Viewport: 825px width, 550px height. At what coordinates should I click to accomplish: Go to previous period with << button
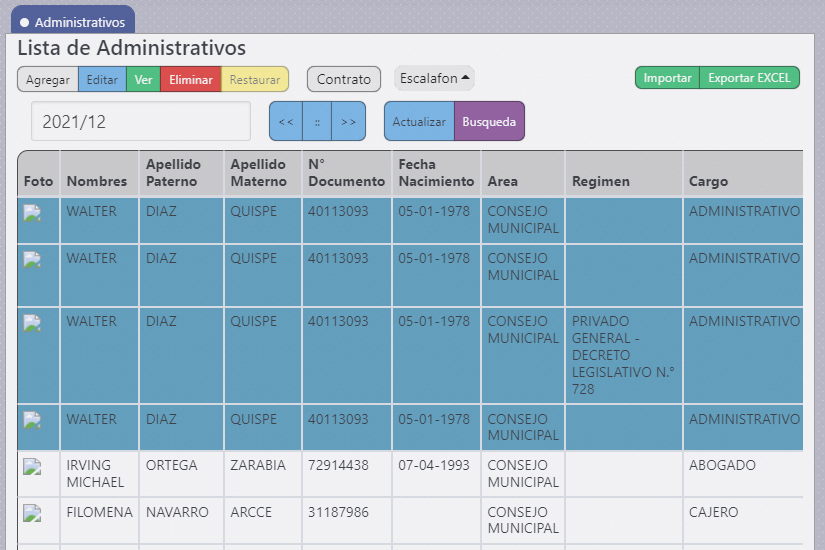click(x=286, y=122)
